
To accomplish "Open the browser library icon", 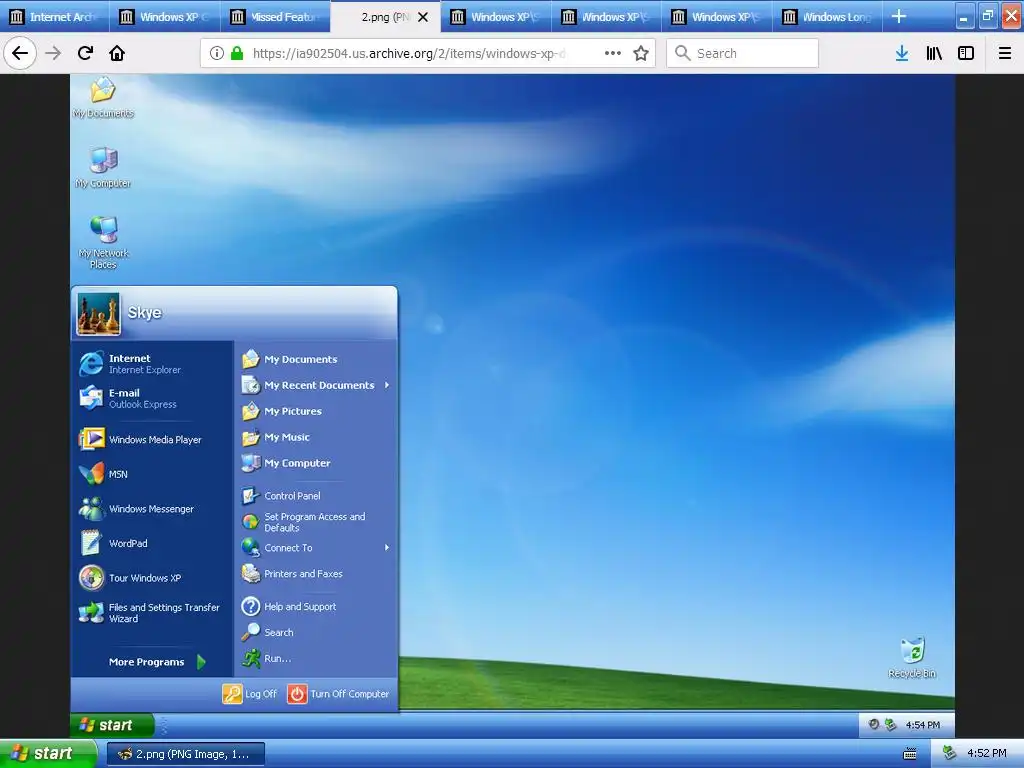I will click(x=934, y=54).
